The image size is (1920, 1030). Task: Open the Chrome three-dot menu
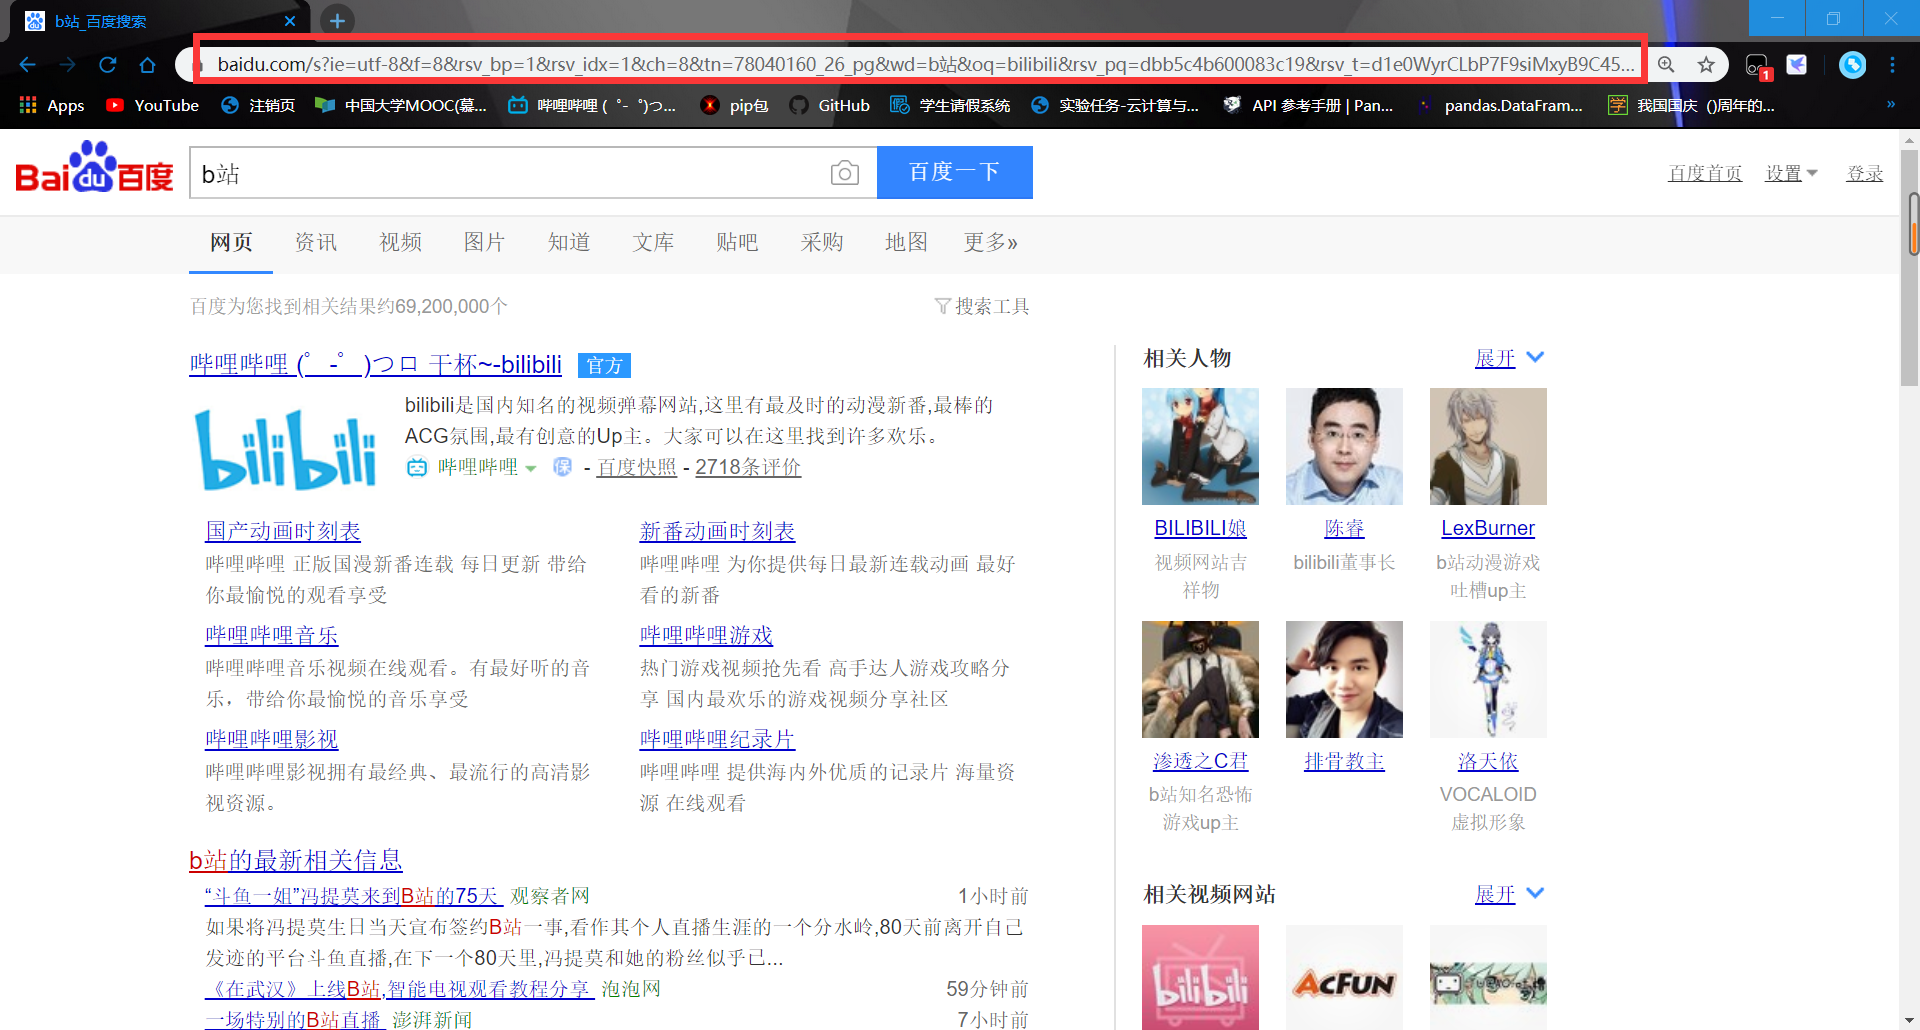(1892, 65)
